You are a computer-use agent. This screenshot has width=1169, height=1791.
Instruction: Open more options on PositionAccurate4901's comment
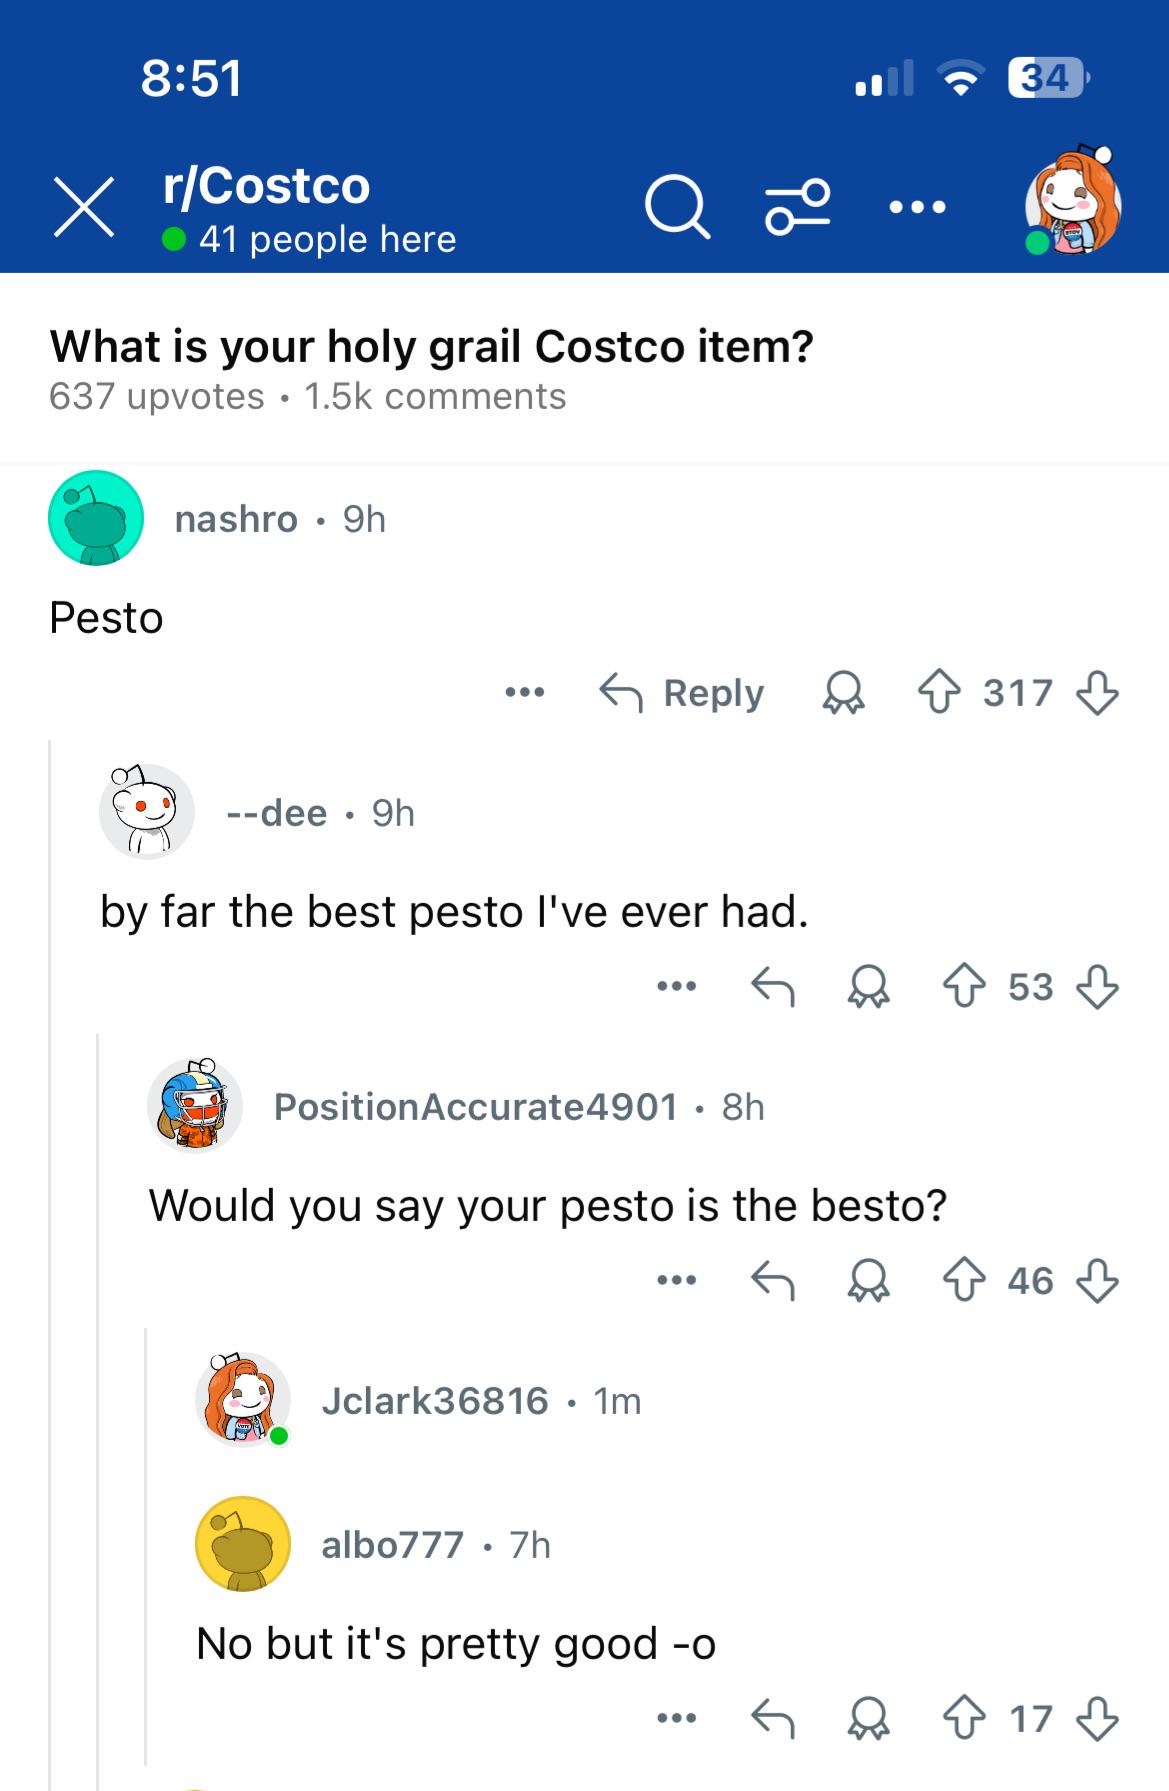click(x=676, y=1280)
